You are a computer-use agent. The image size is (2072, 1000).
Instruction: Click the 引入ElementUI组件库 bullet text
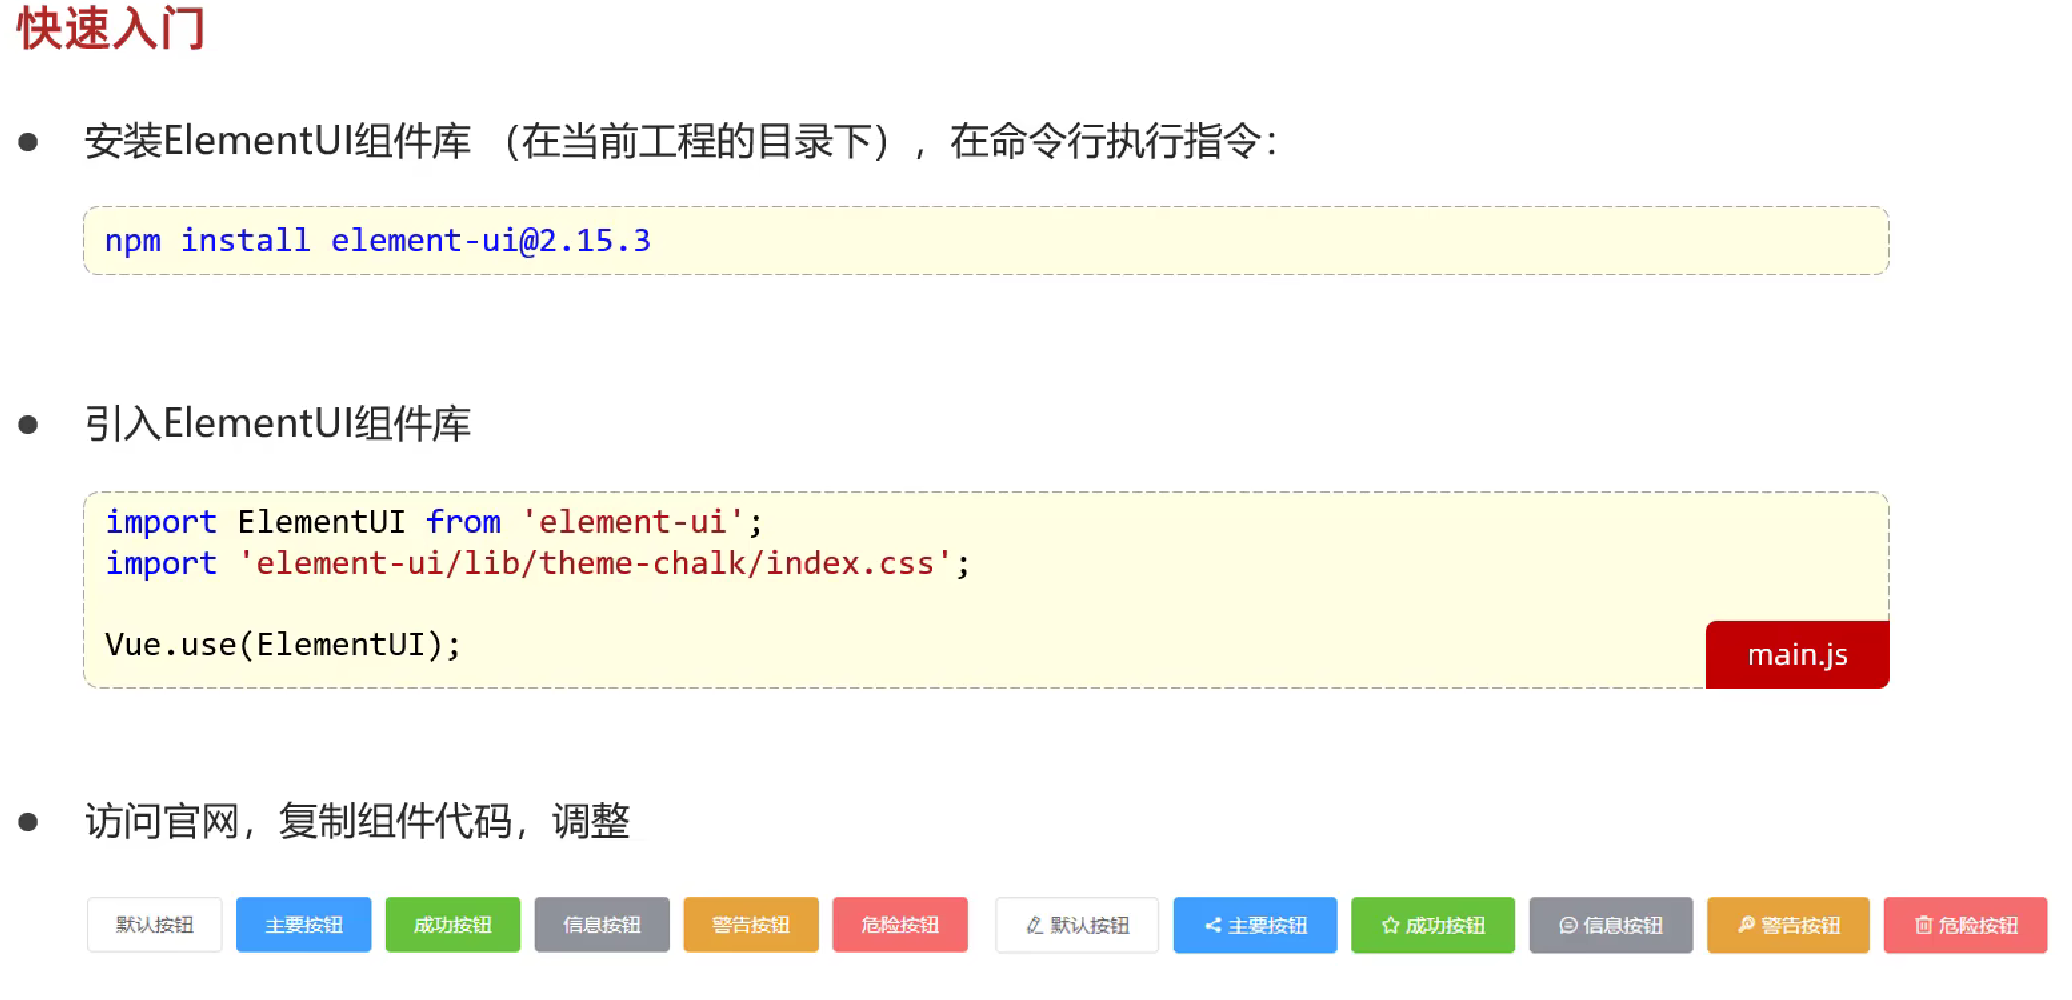[278, 423]
